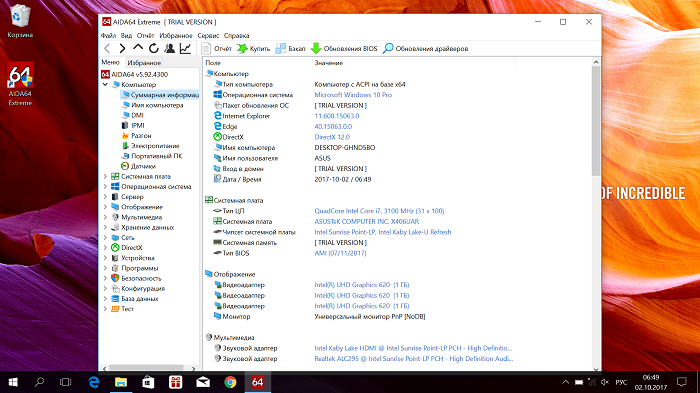Open the Вид menu

[126, 36]
